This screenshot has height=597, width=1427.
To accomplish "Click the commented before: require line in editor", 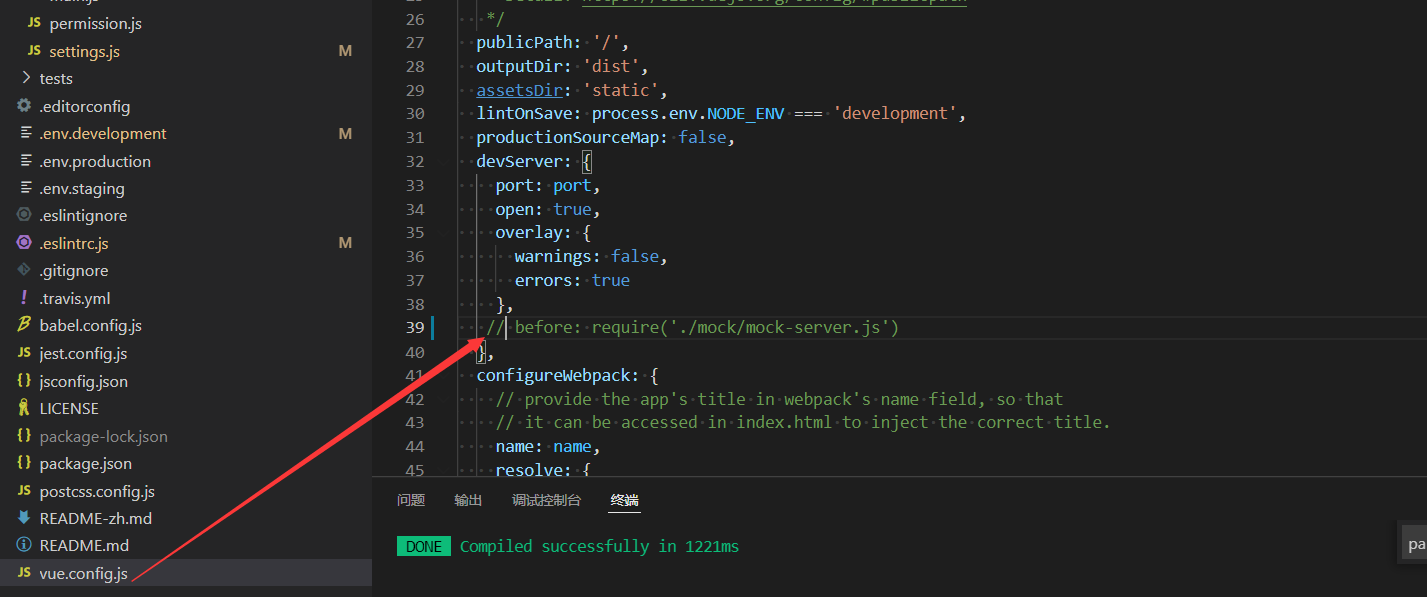I will [x=693, y=328].
